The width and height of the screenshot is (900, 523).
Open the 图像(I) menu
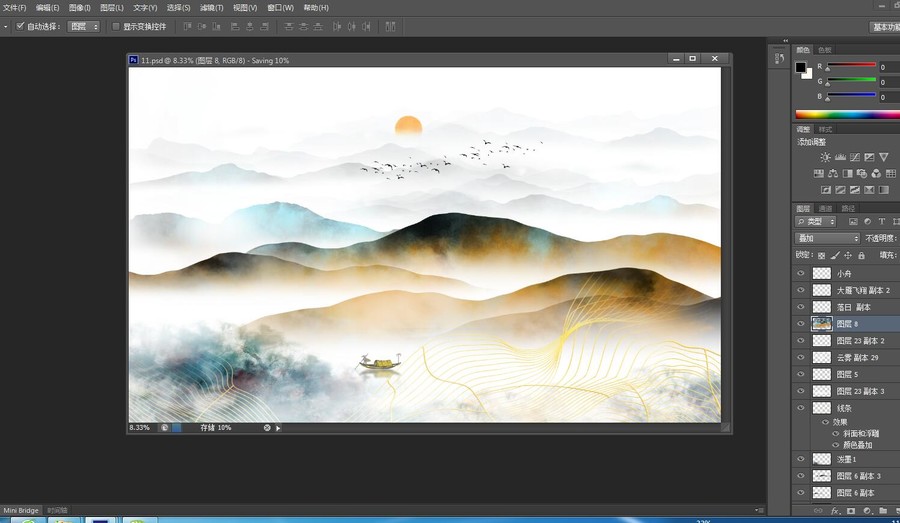pyautogui.click(x=80, y=8)
